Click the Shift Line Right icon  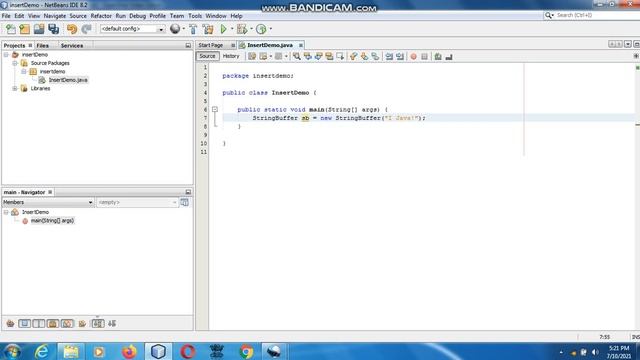coord(400,56)
